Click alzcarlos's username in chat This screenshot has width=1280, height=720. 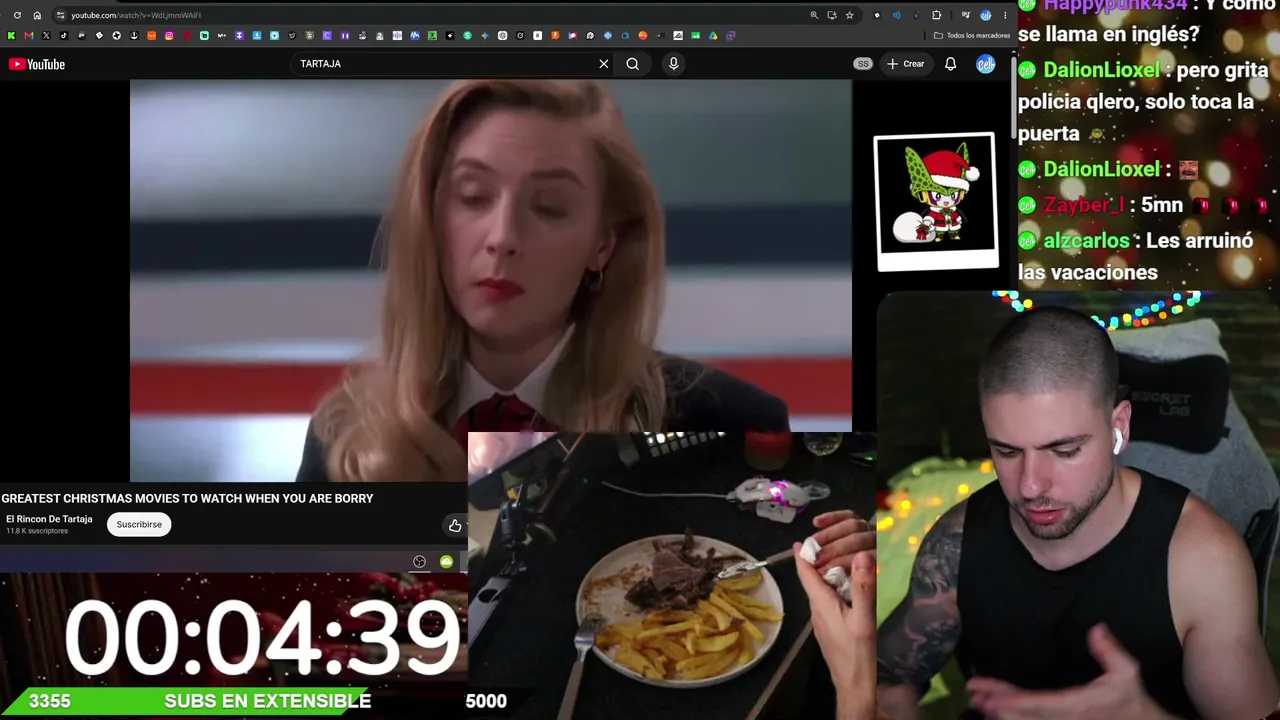[1087, 241]
